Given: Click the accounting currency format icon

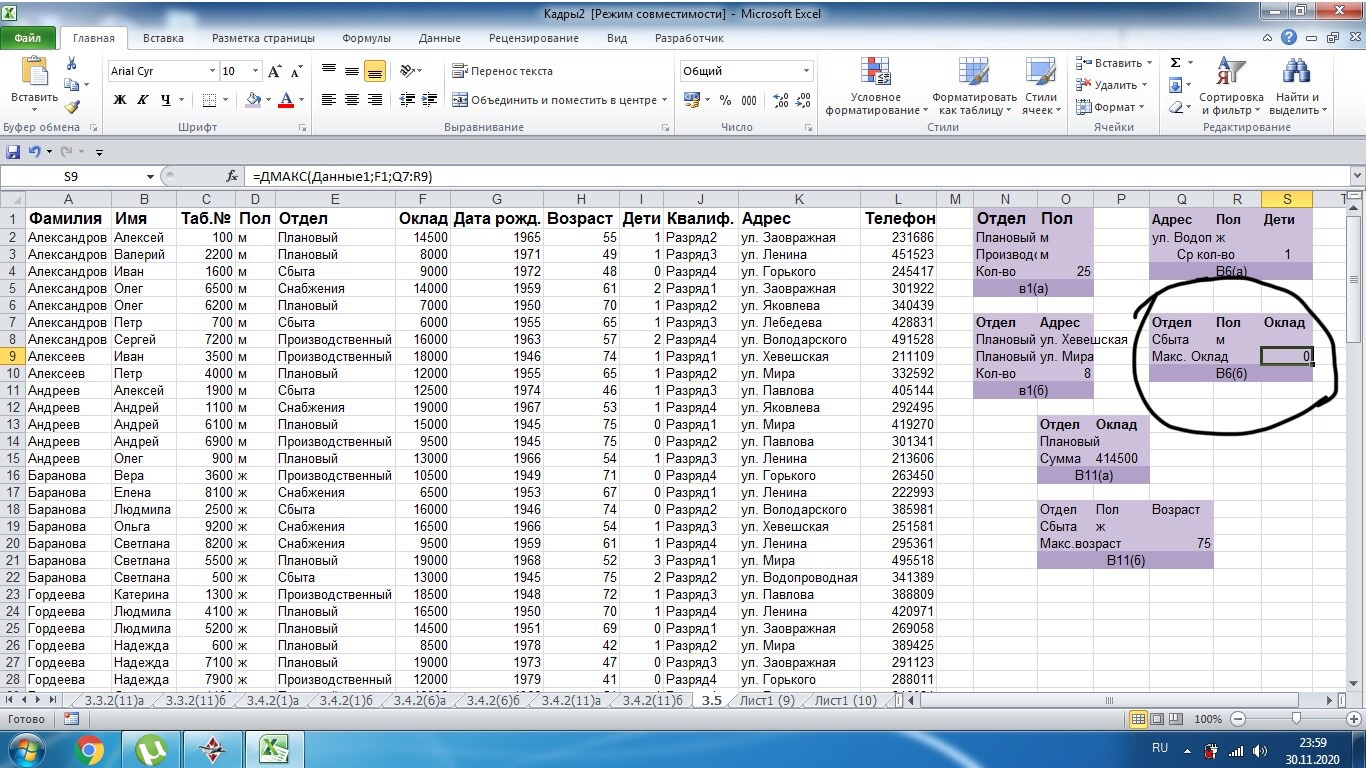Looking at the screenshot, I should tap(691, 100).
